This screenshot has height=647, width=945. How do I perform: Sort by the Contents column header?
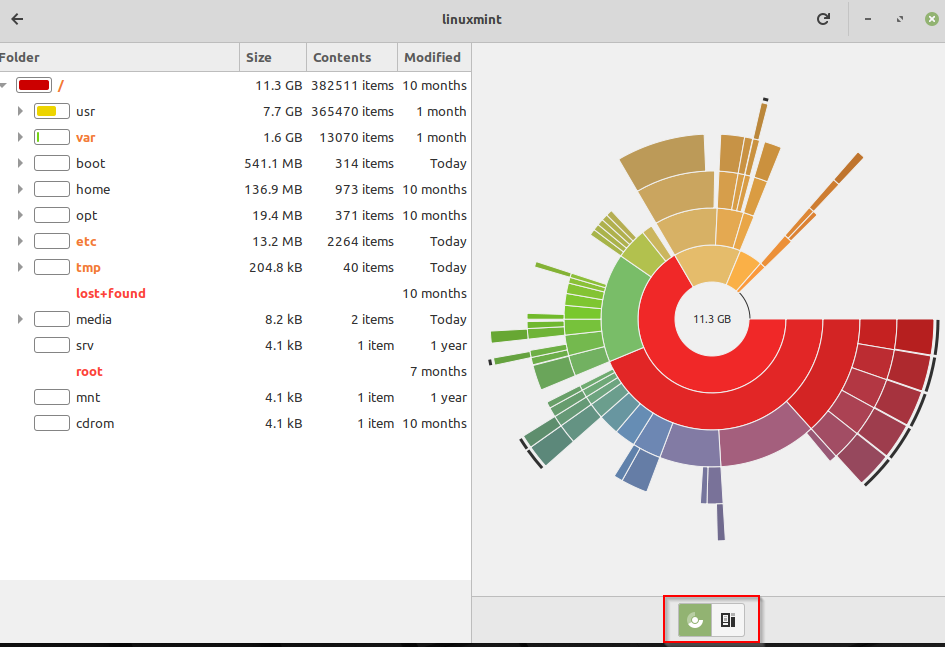tap(352, 57)
